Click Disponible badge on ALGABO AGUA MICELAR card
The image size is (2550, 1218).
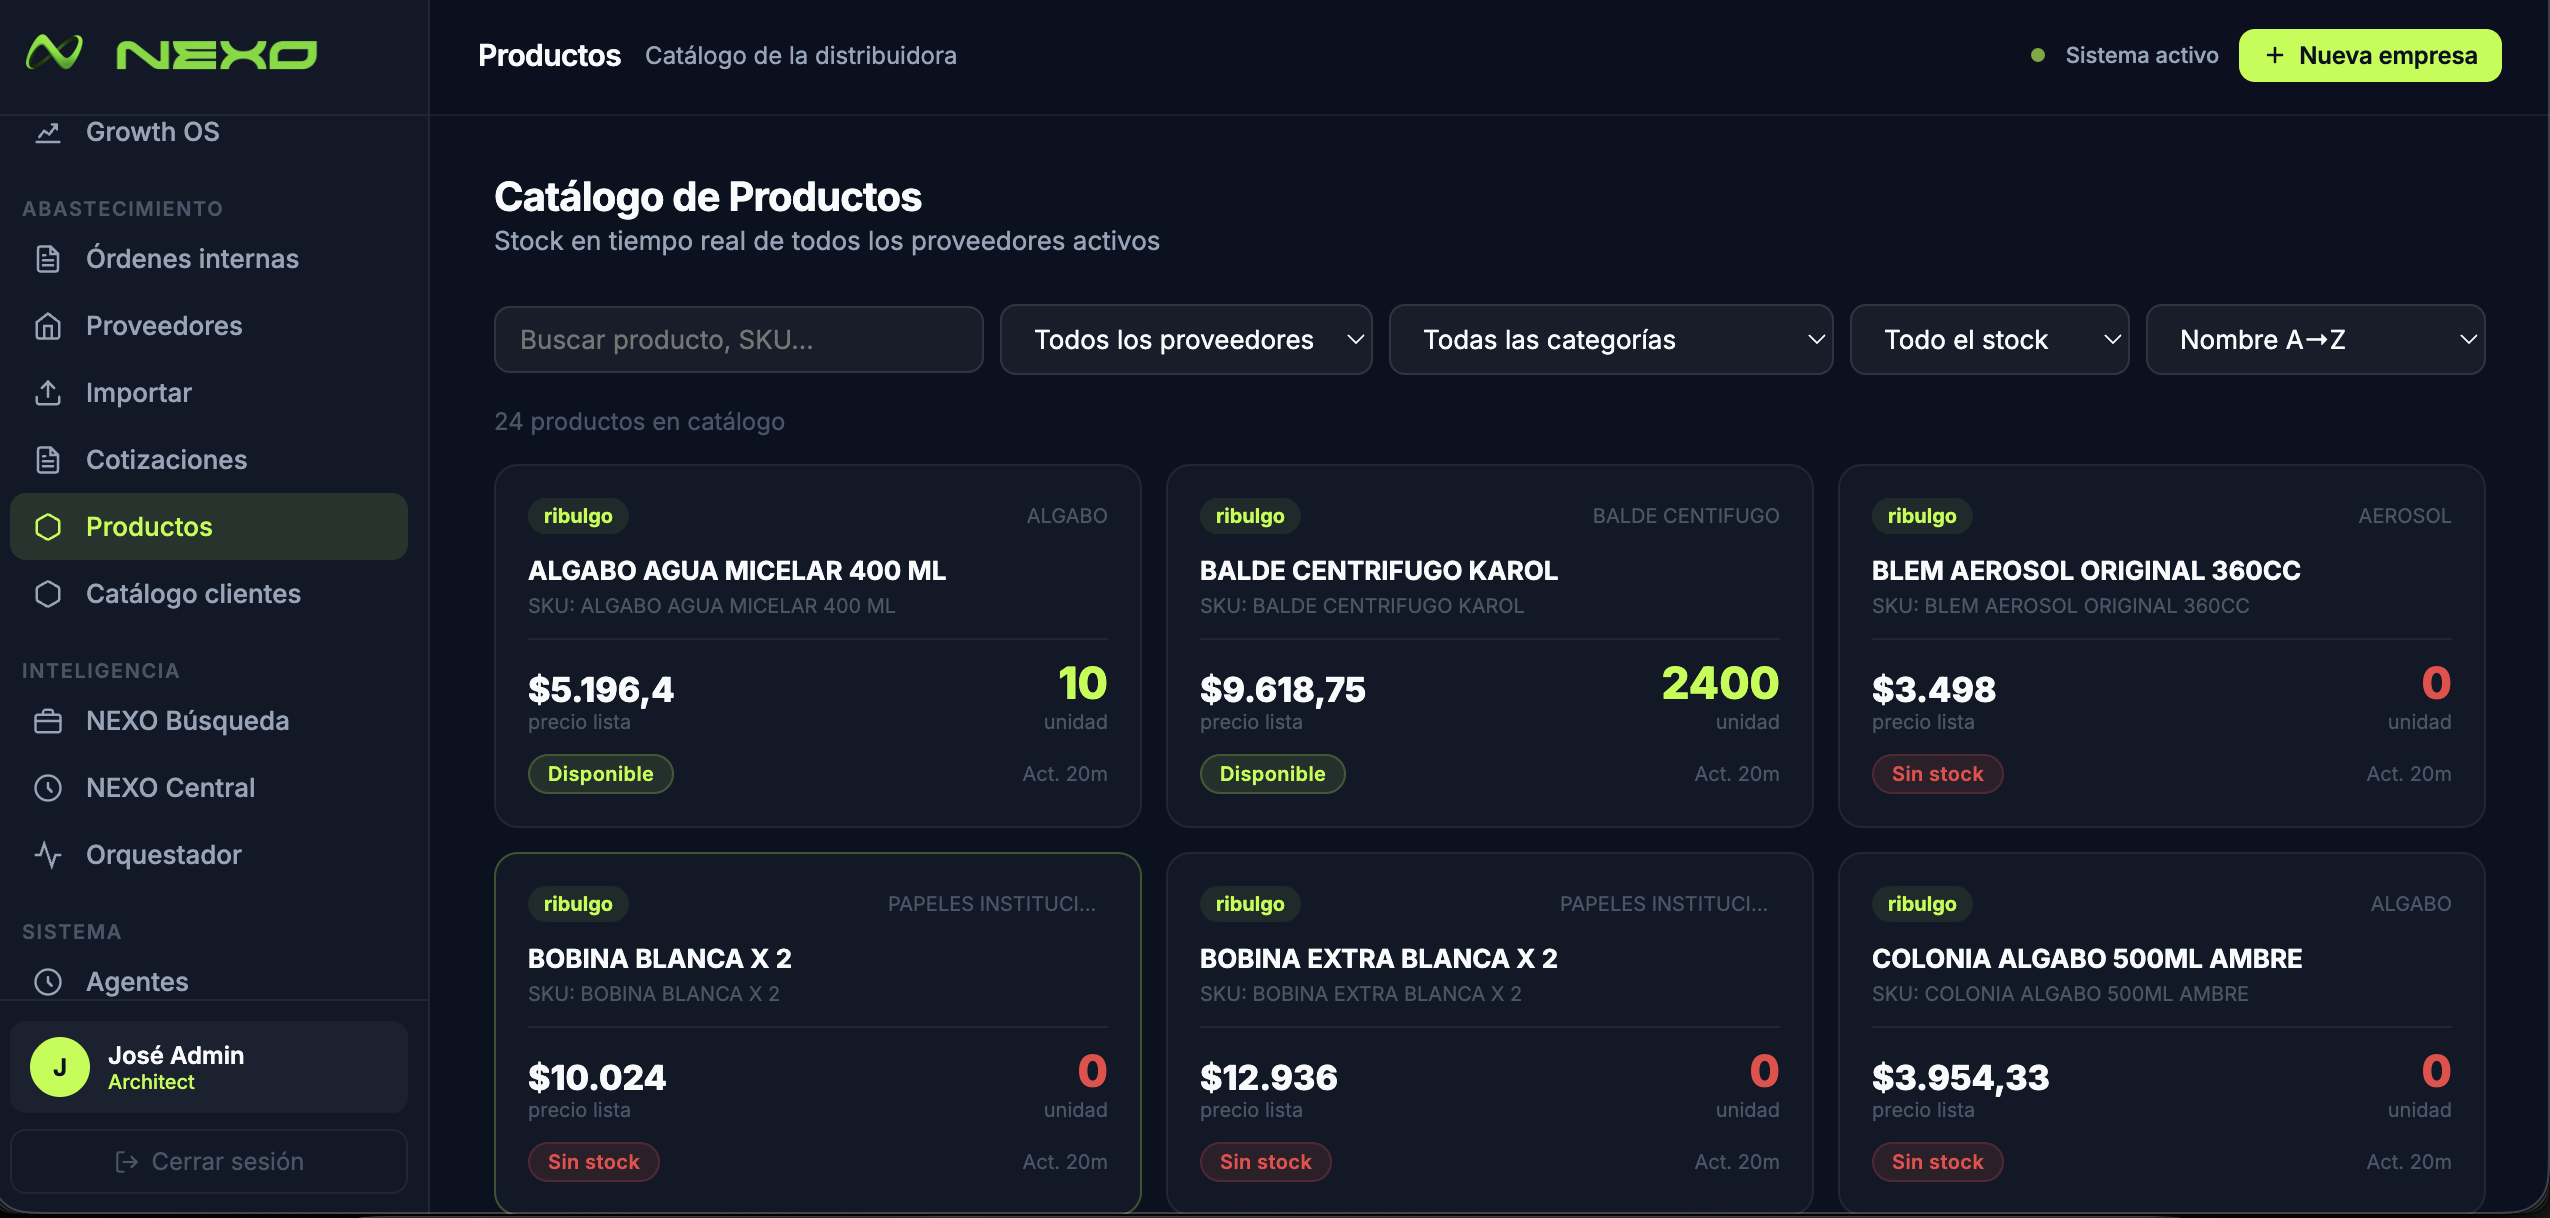coord(601,774)
